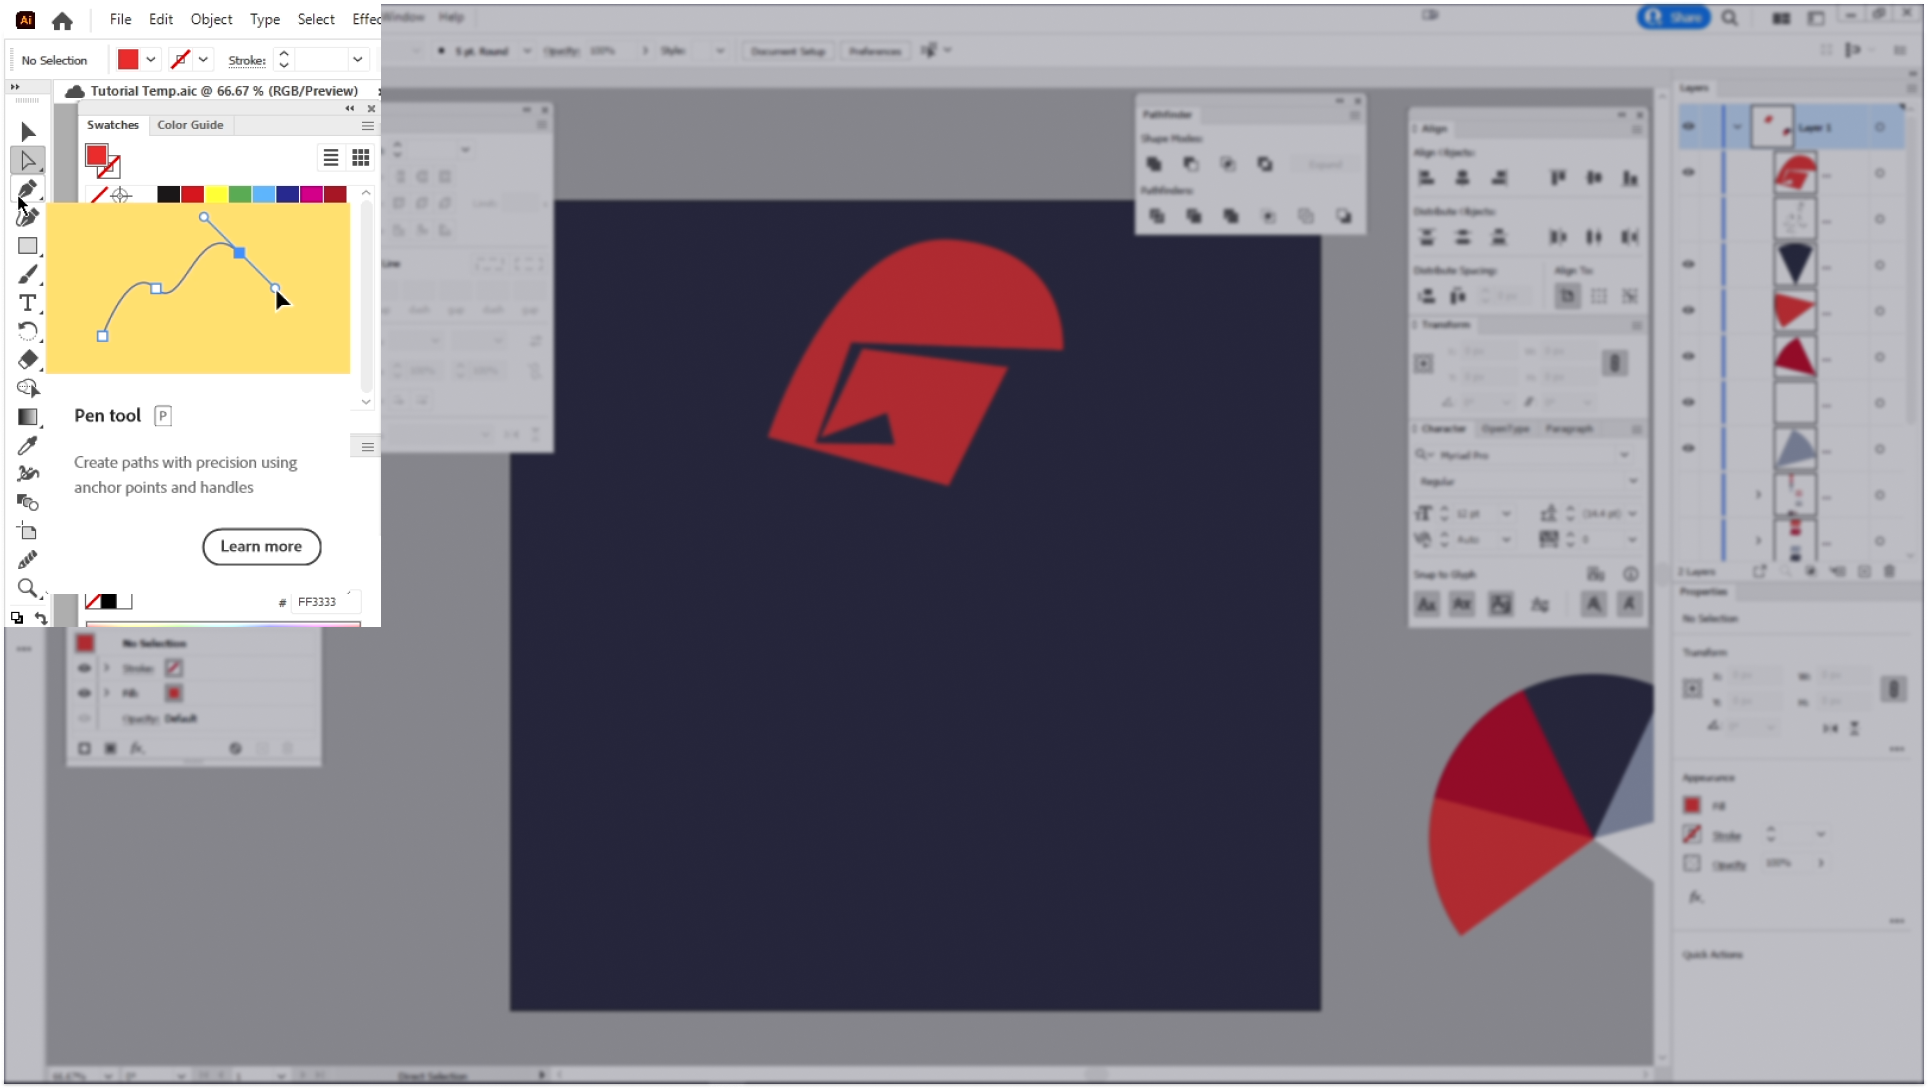Expand Stroke row in Appearance panel

[107, 668]
